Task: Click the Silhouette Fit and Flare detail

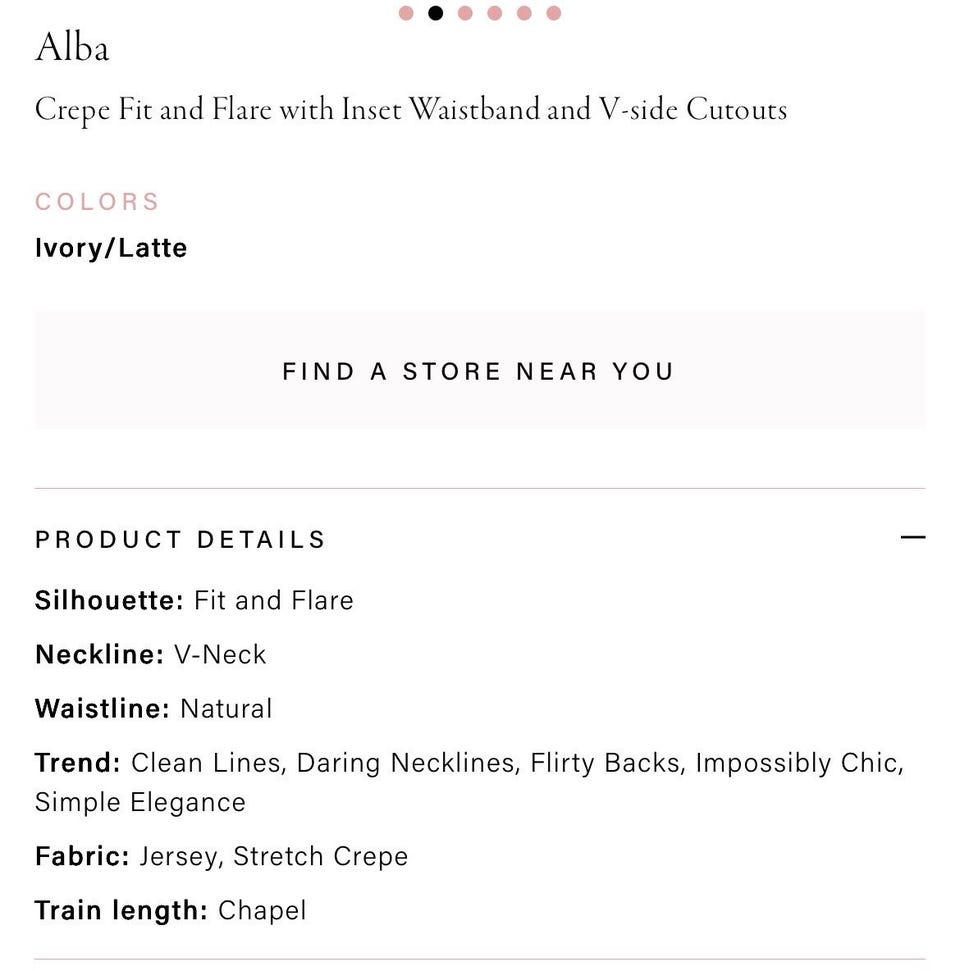Action: pyautogui.click(x=194, y=600)
